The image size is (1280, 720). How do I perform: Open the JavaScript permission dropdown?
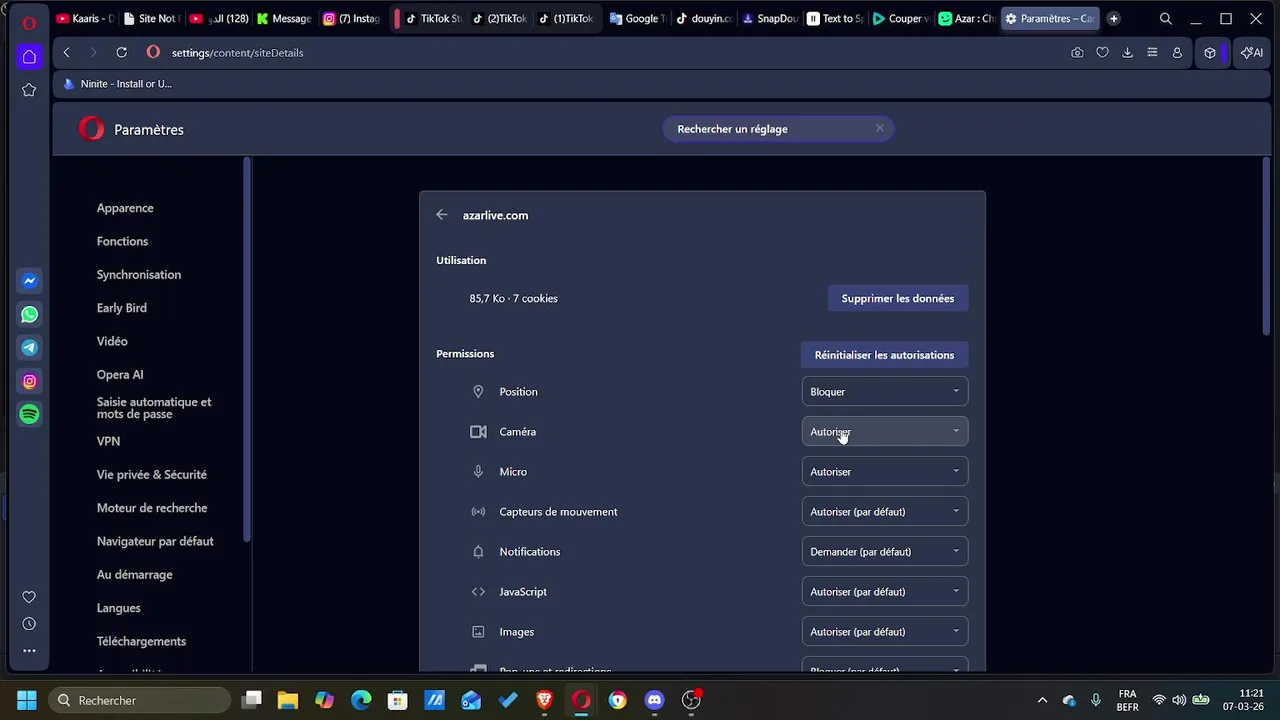885,592
